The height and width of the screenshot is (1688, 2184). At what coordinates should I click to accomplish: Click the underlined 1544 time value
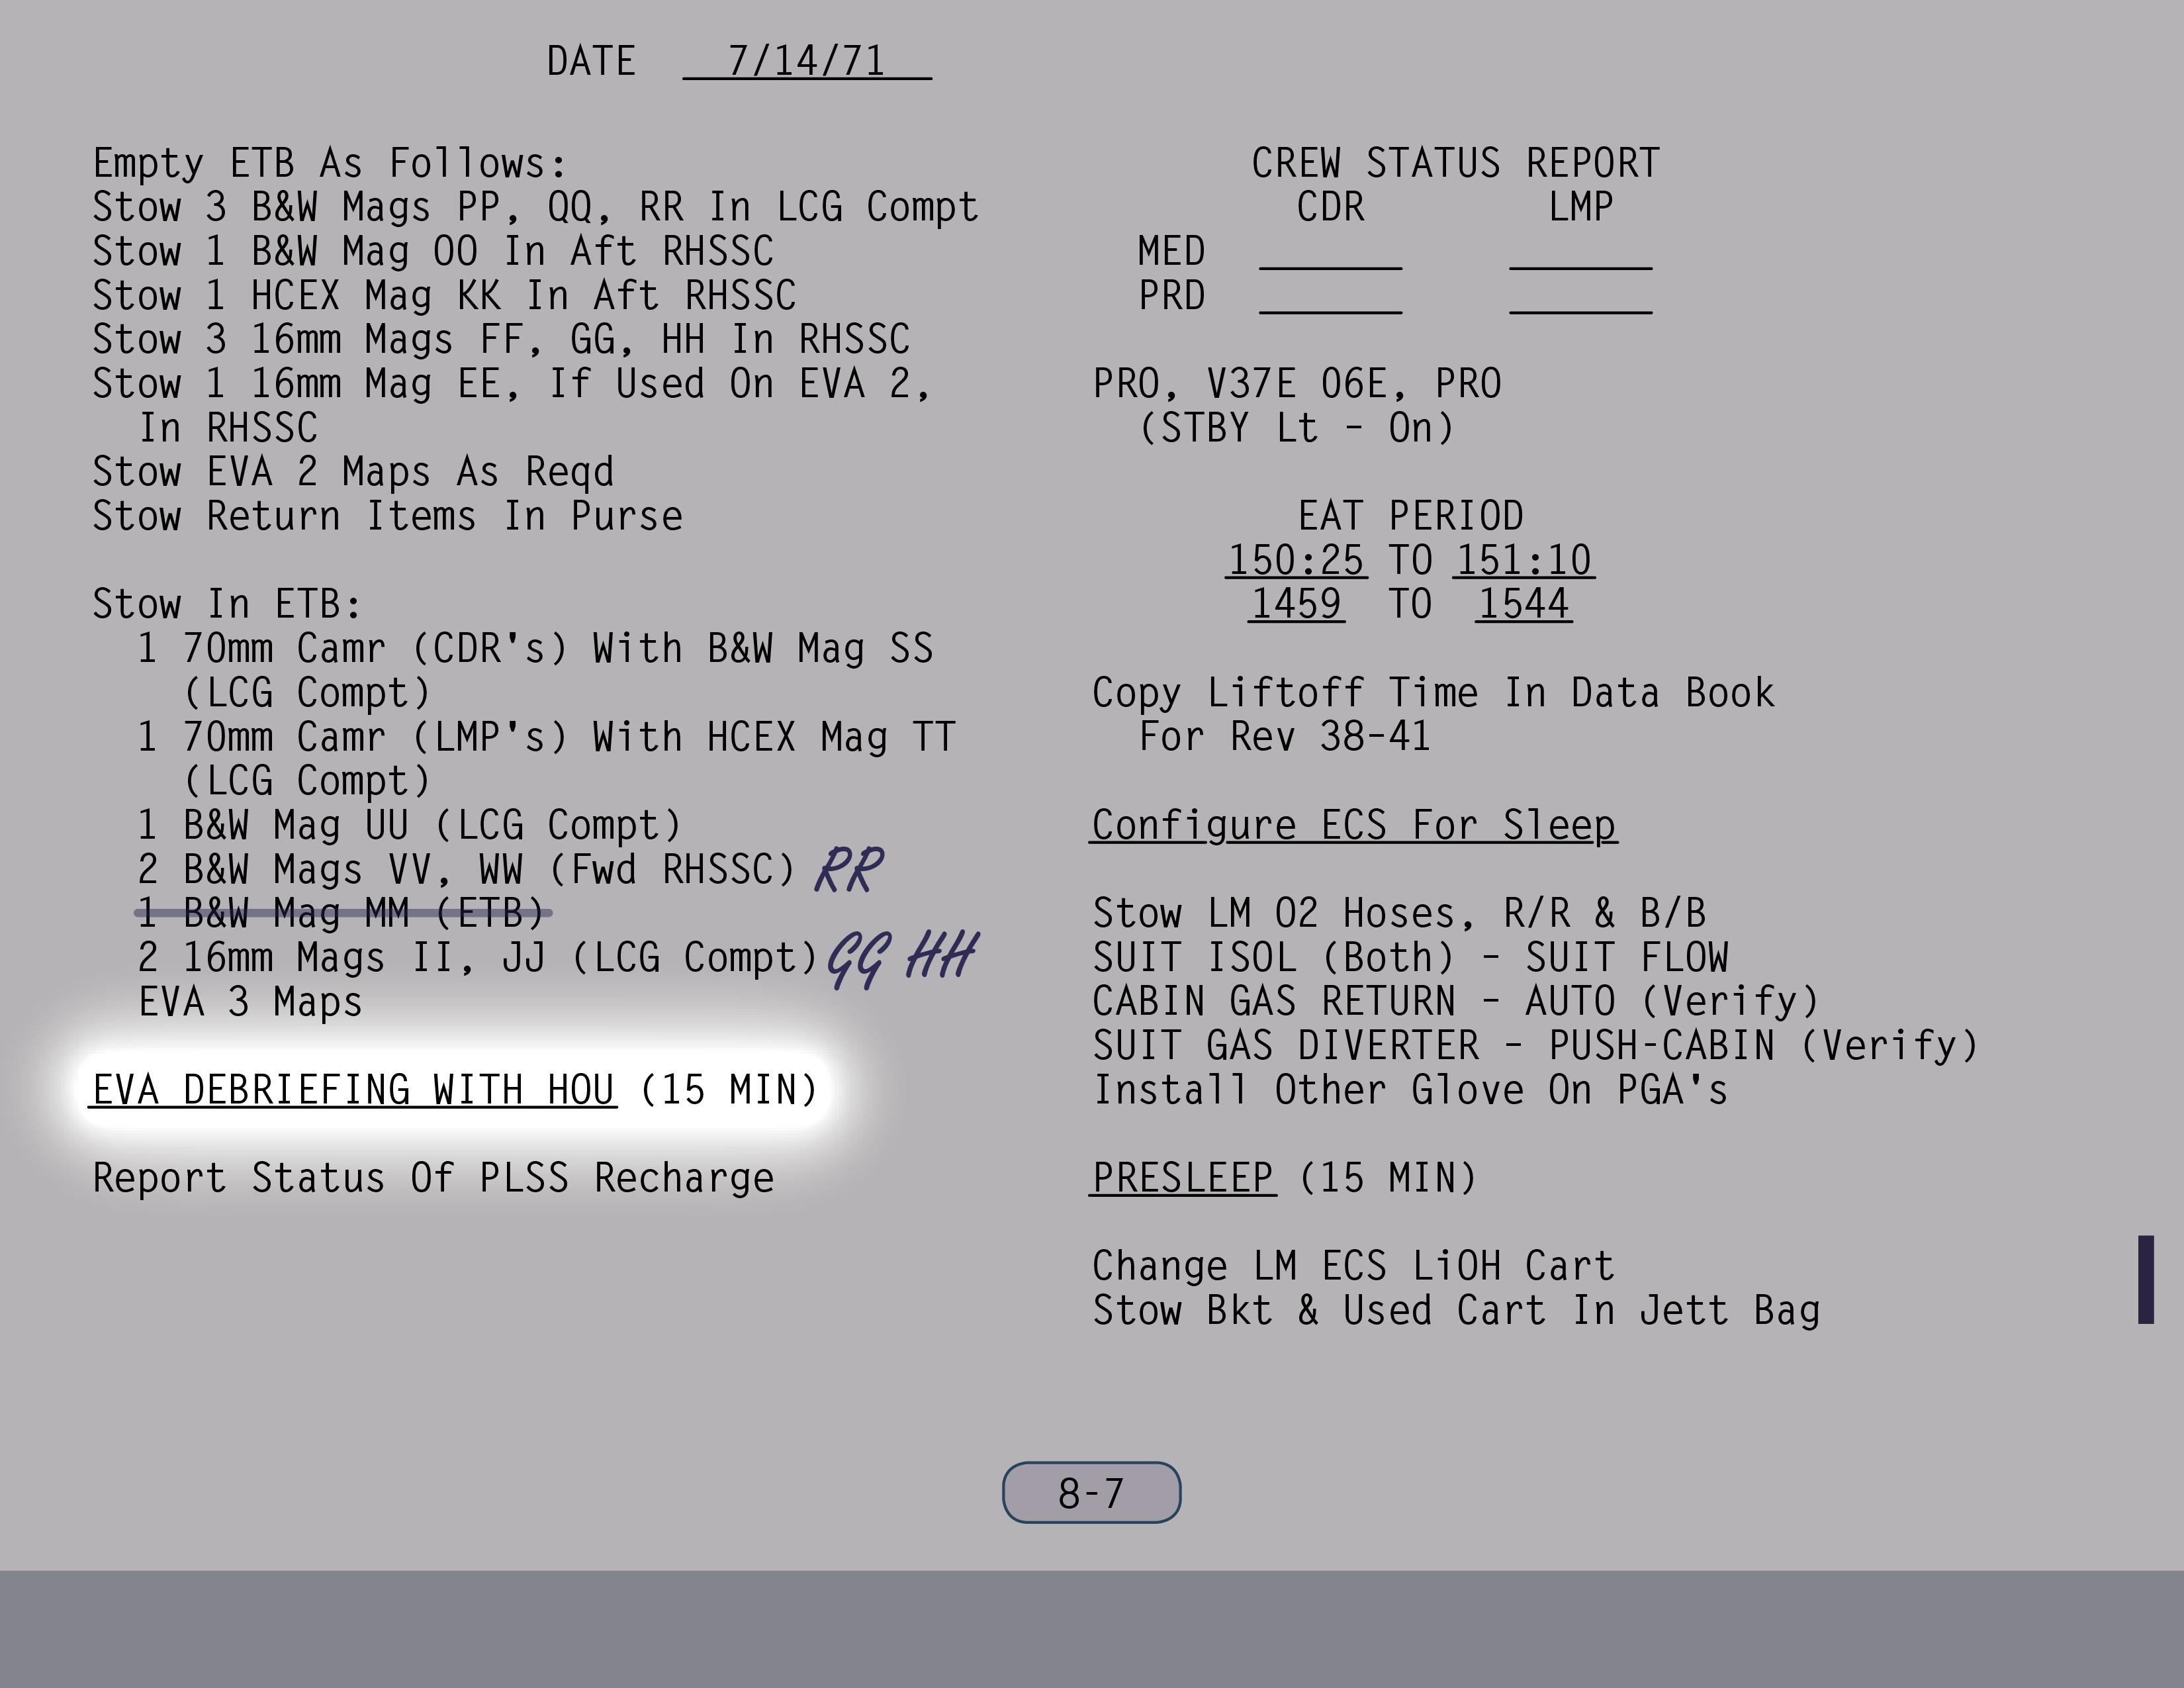click(x=1523, y=605)
